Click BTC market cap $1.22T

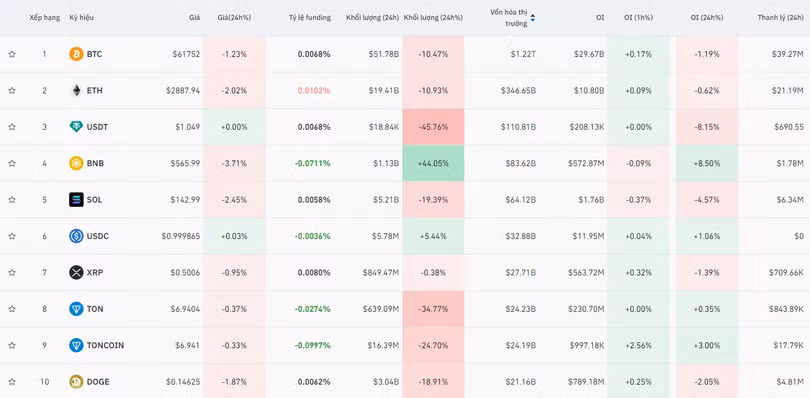coord(523,54)
